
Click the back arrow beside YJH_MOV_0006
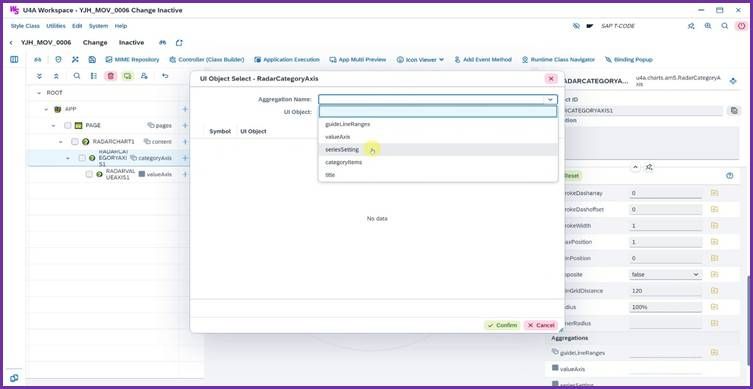coord(11,43)
